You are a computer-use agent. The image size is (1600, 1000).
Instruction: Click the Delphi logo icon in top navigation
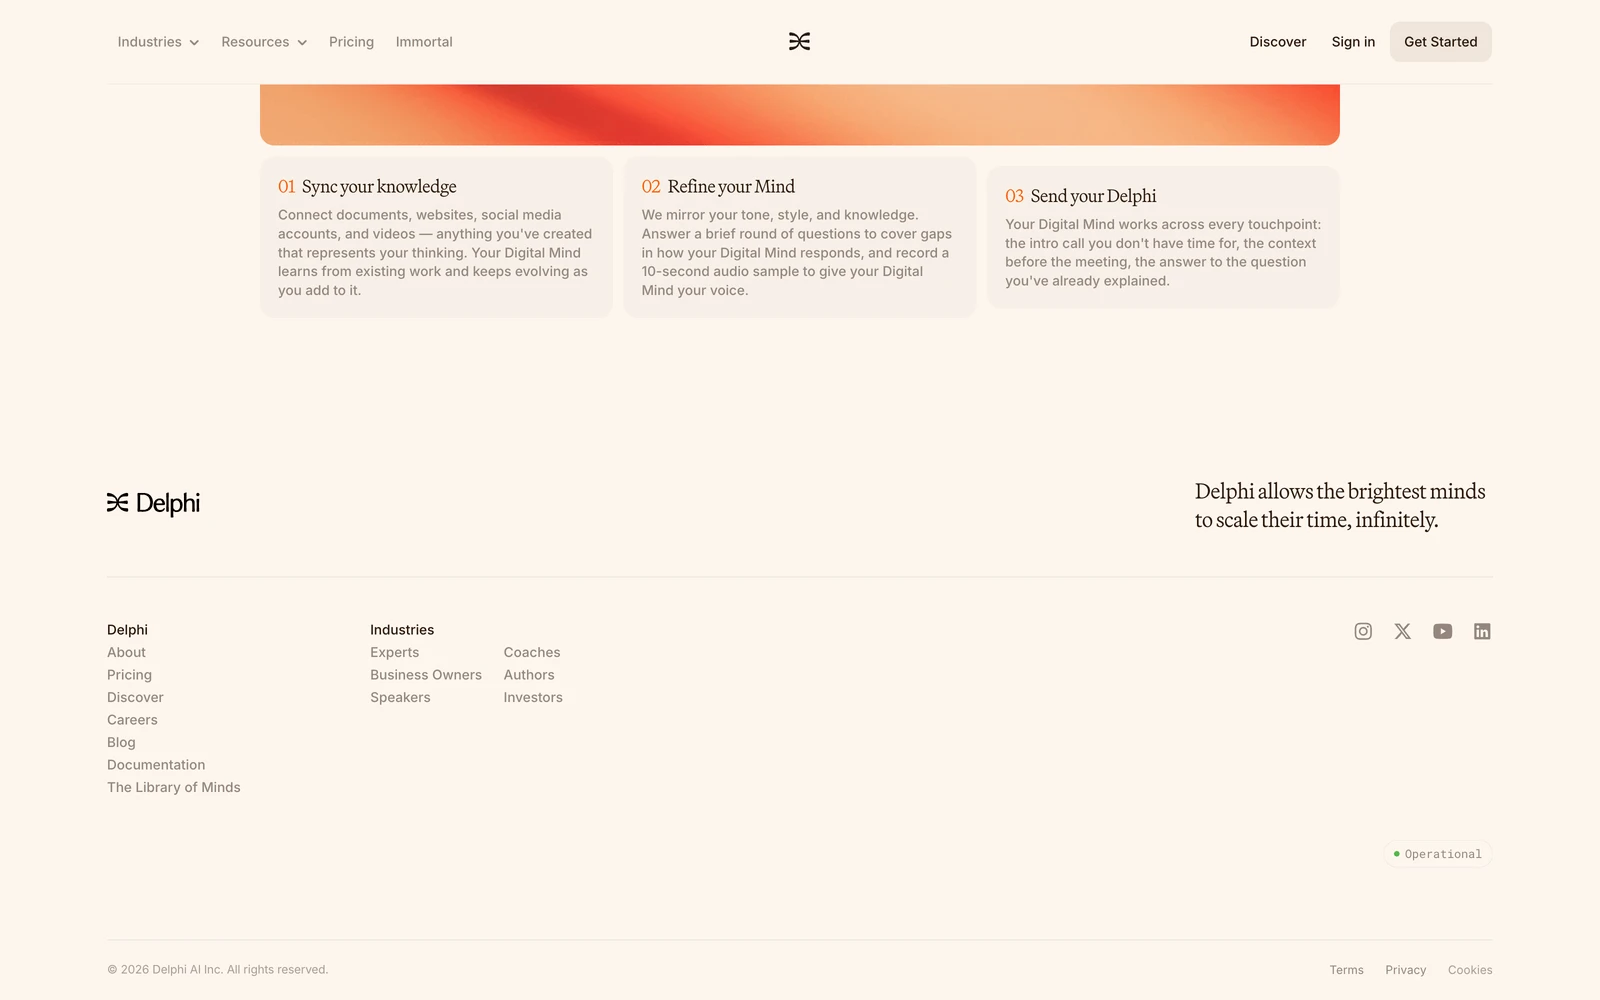pyautogui.click(x=799, y=41)
